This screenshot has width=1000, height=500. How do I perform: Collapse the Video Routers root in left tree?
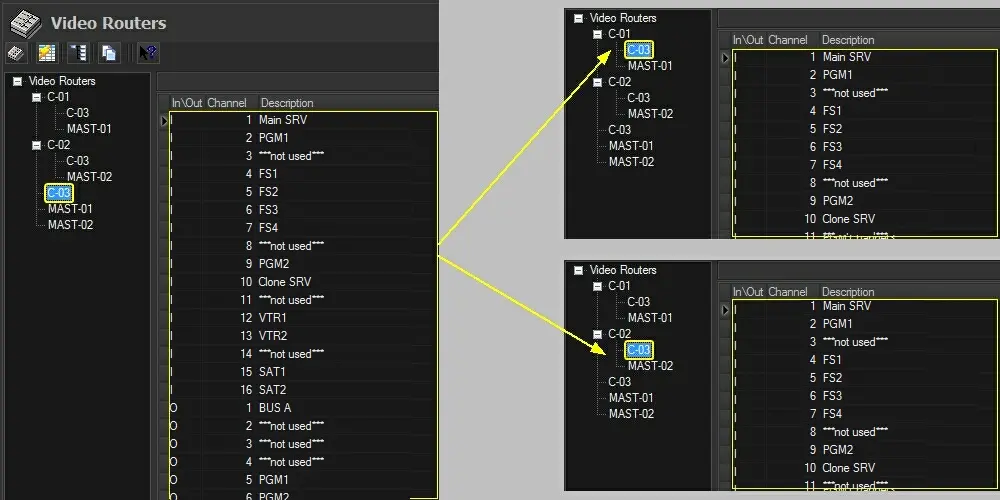pos(18,81)
